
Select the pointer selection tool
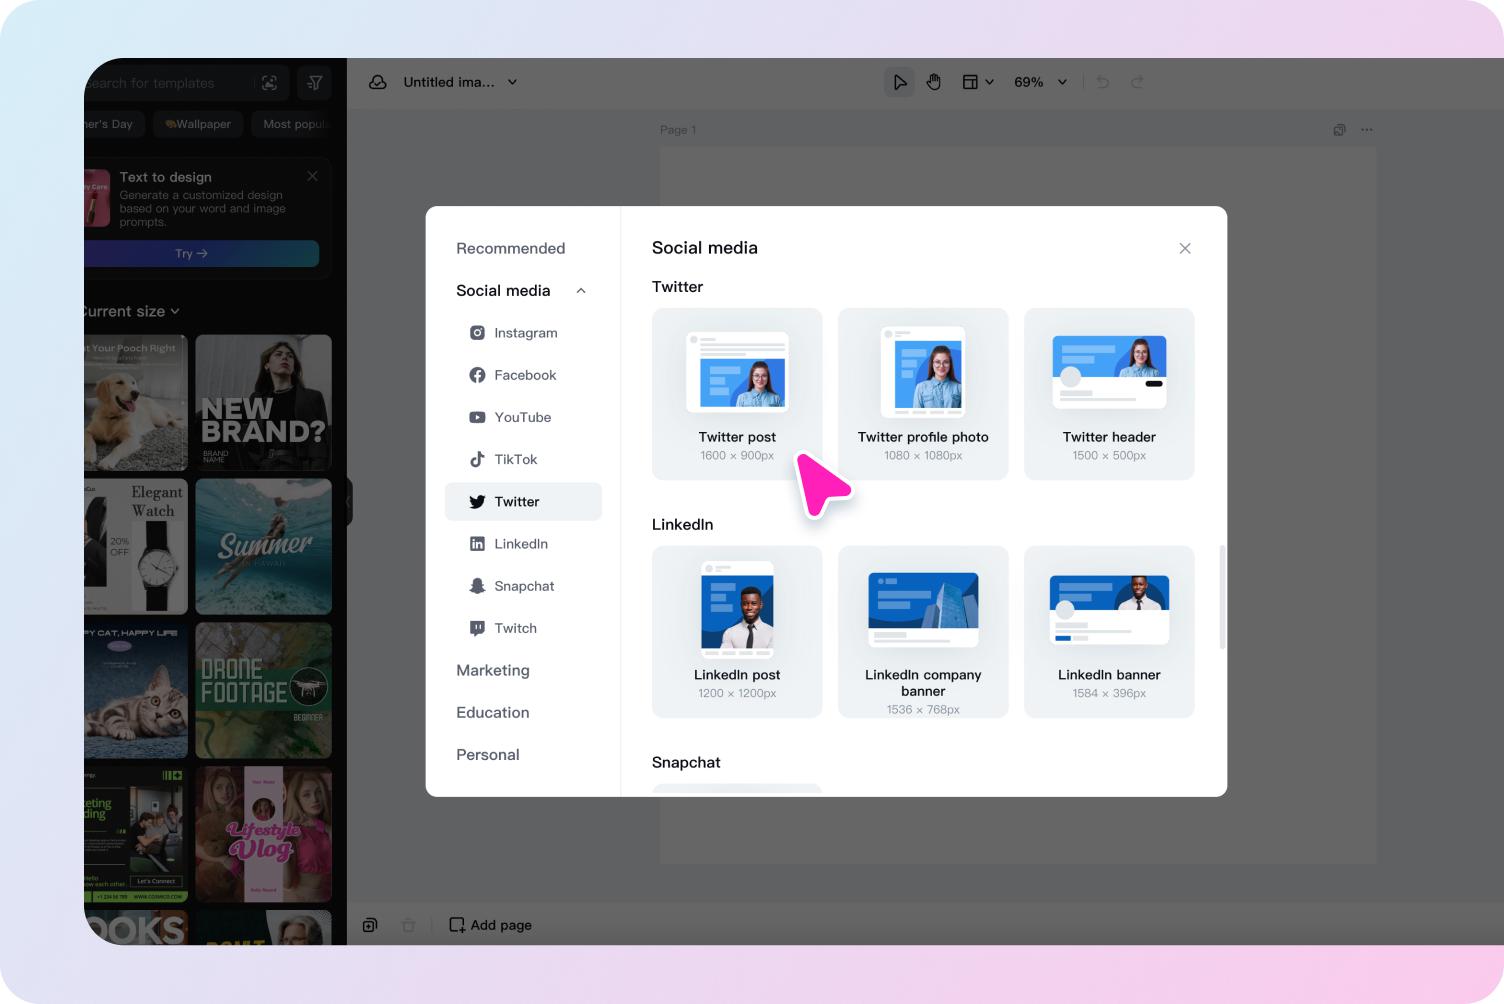pos(899,82)
